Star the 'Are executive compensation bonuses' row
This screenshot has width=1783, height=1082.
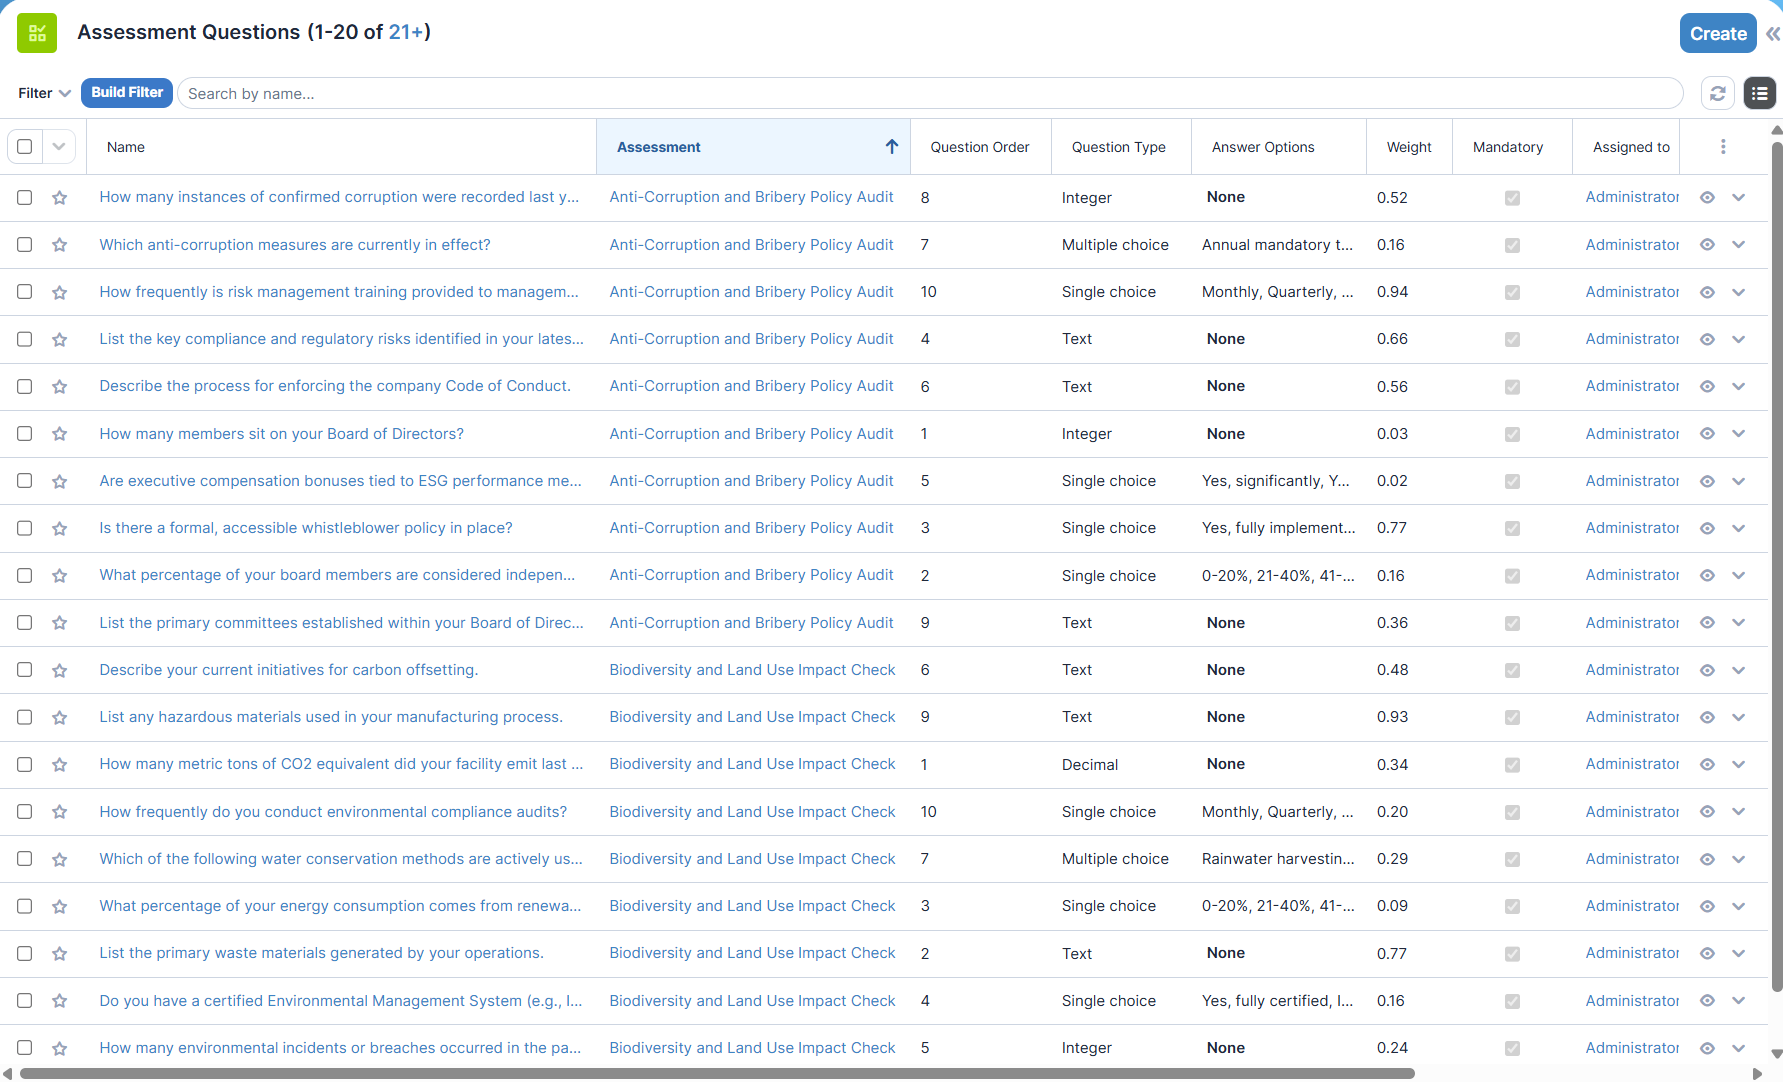[x=60, y=481]
